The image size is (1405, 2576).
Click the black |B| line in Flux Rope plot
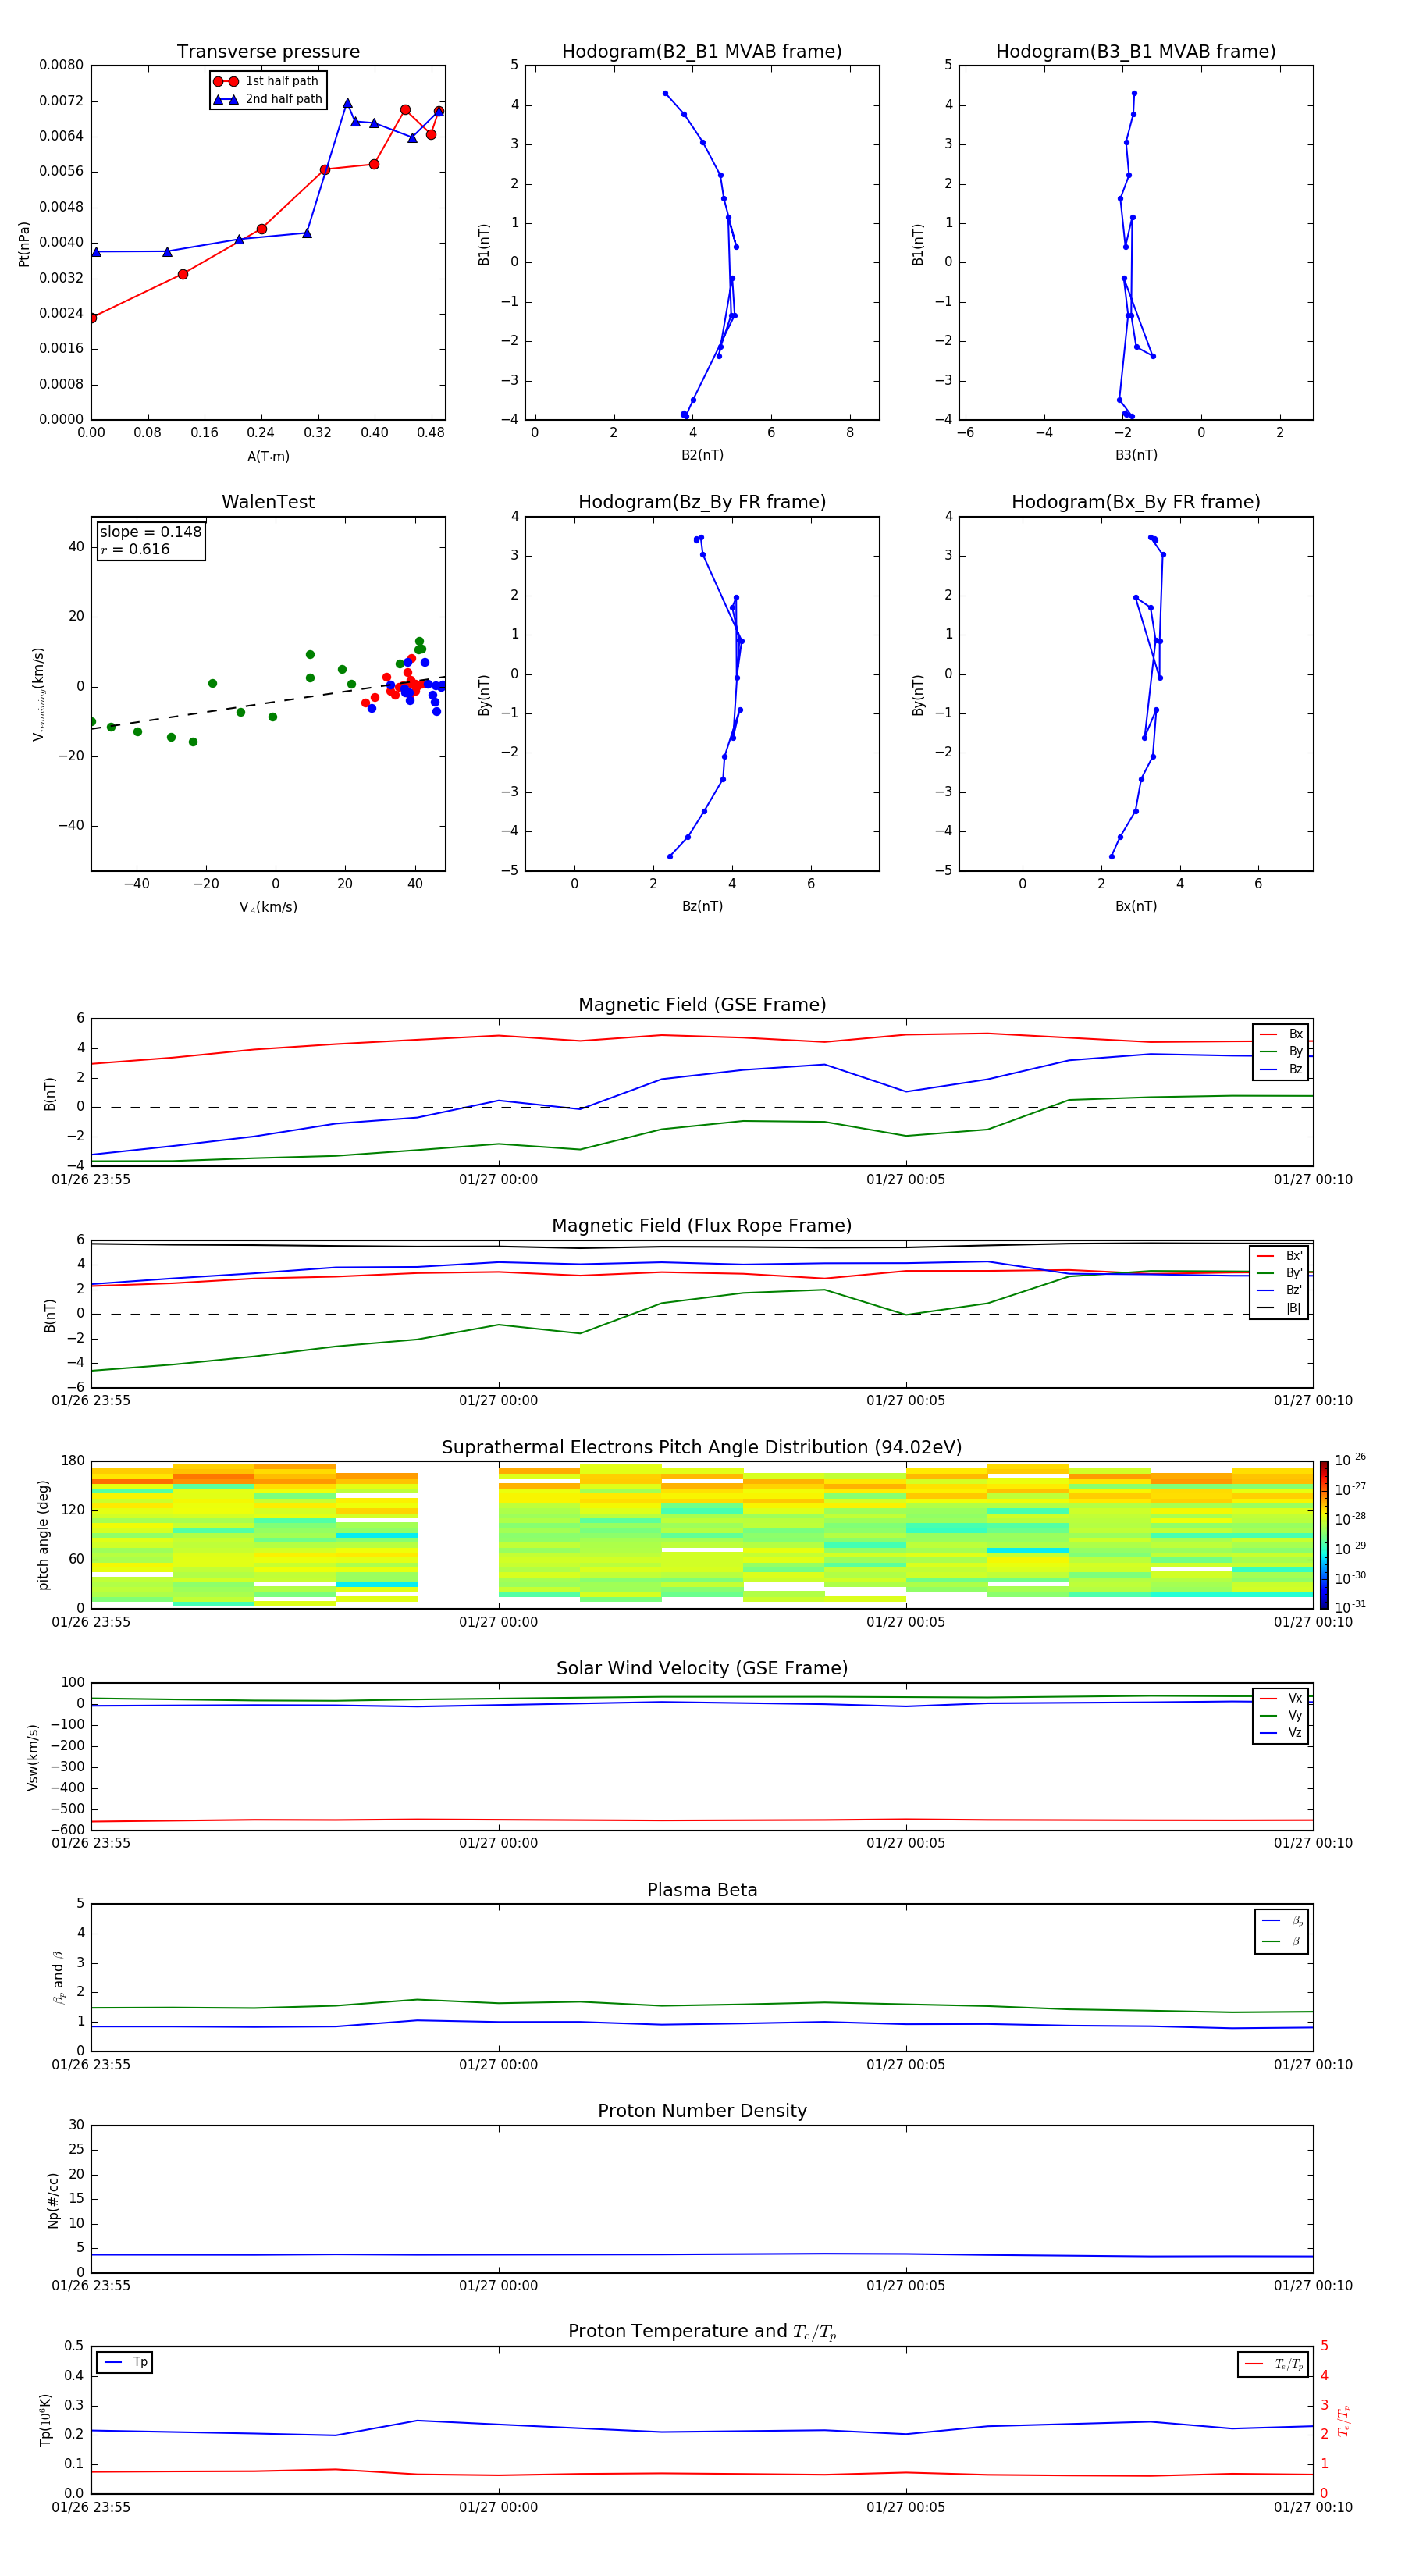tap(702, 1246)
